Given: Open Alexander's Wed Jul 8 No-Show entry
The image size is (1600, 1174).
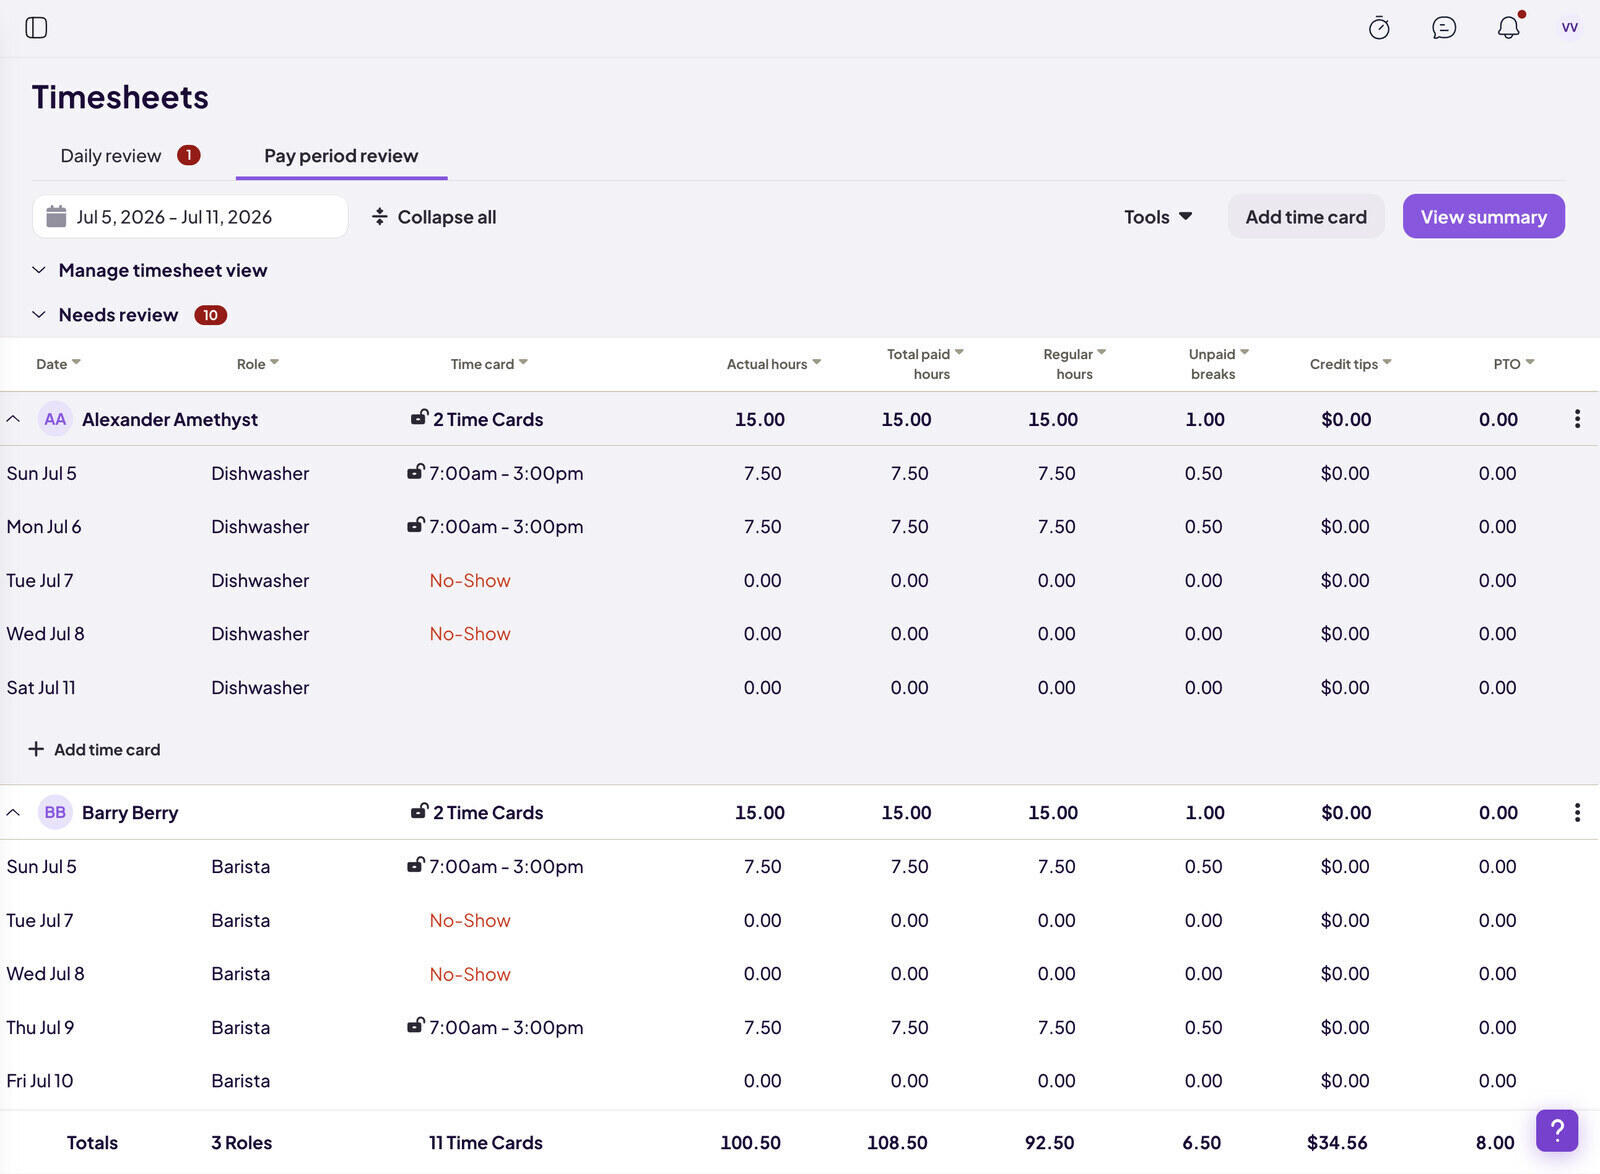Looking at the screenshot, I should [470, 634].
